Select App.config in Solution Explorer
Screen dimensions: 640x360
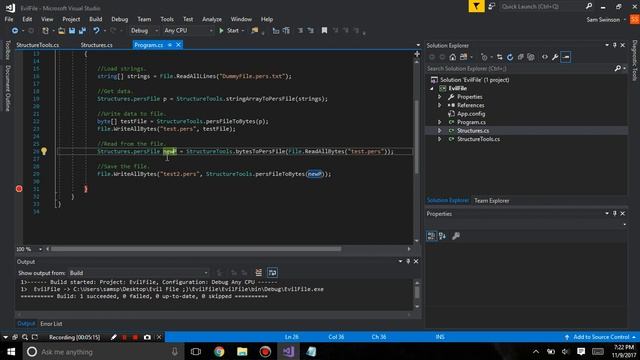point(471,114)
